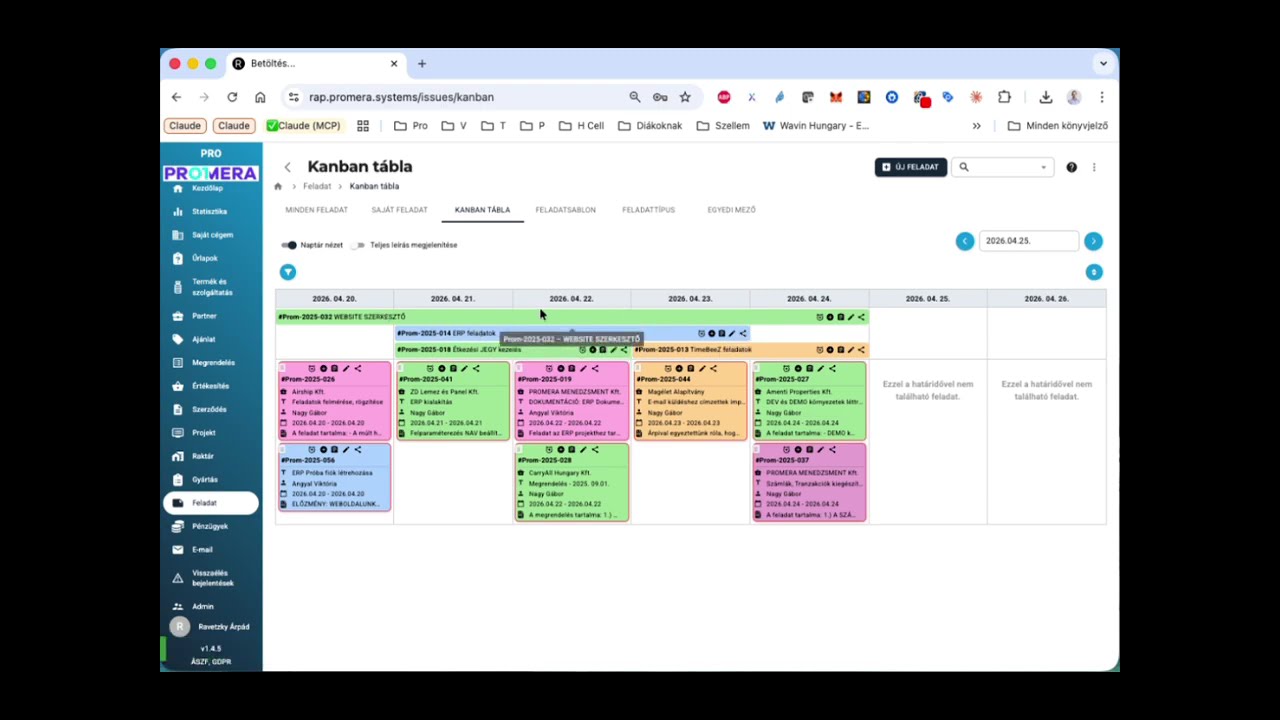This screenshot has height=720, width=1280.
Task: Click the date field 2026.04.25.
Action: (1028, 241)
